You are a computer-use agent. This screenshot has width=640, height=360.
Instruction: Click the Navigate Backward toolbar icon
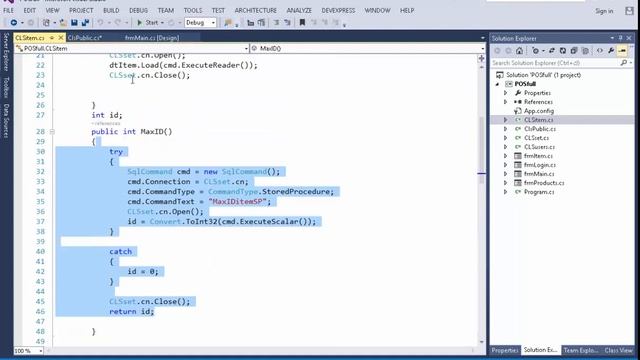[x=13, y=23]
